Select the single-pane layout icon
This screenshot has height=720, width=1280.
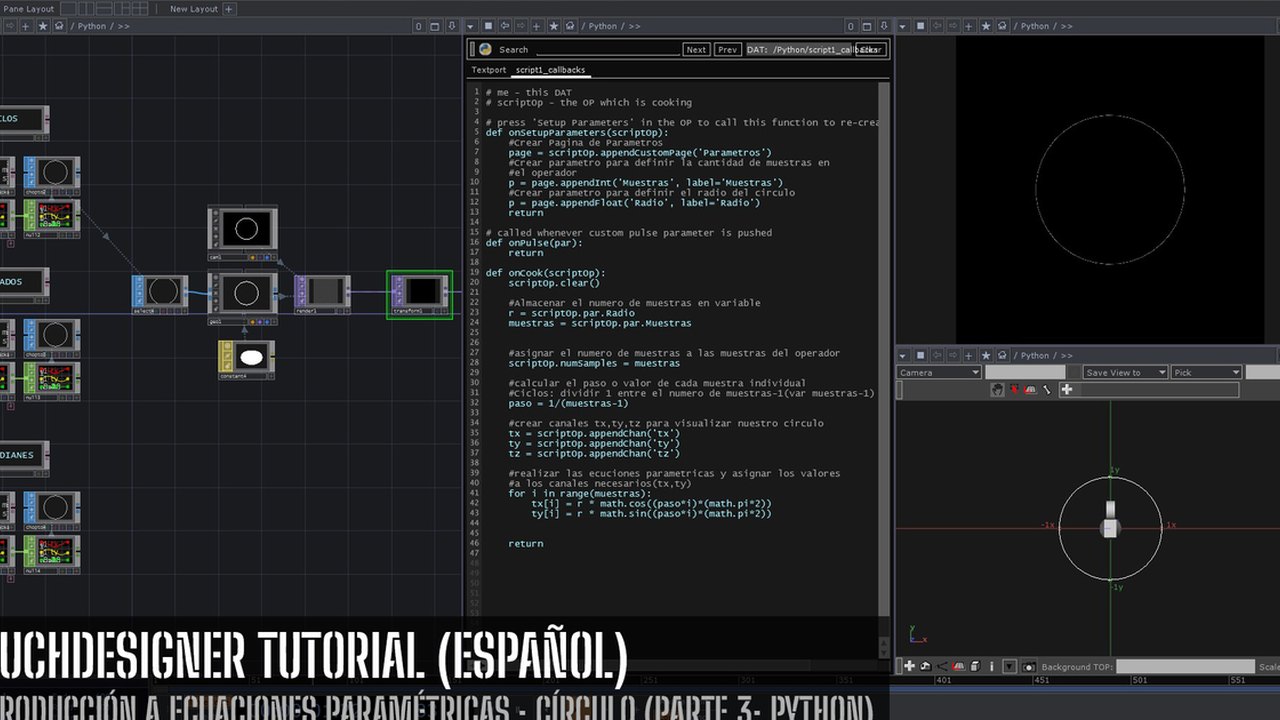68,9
